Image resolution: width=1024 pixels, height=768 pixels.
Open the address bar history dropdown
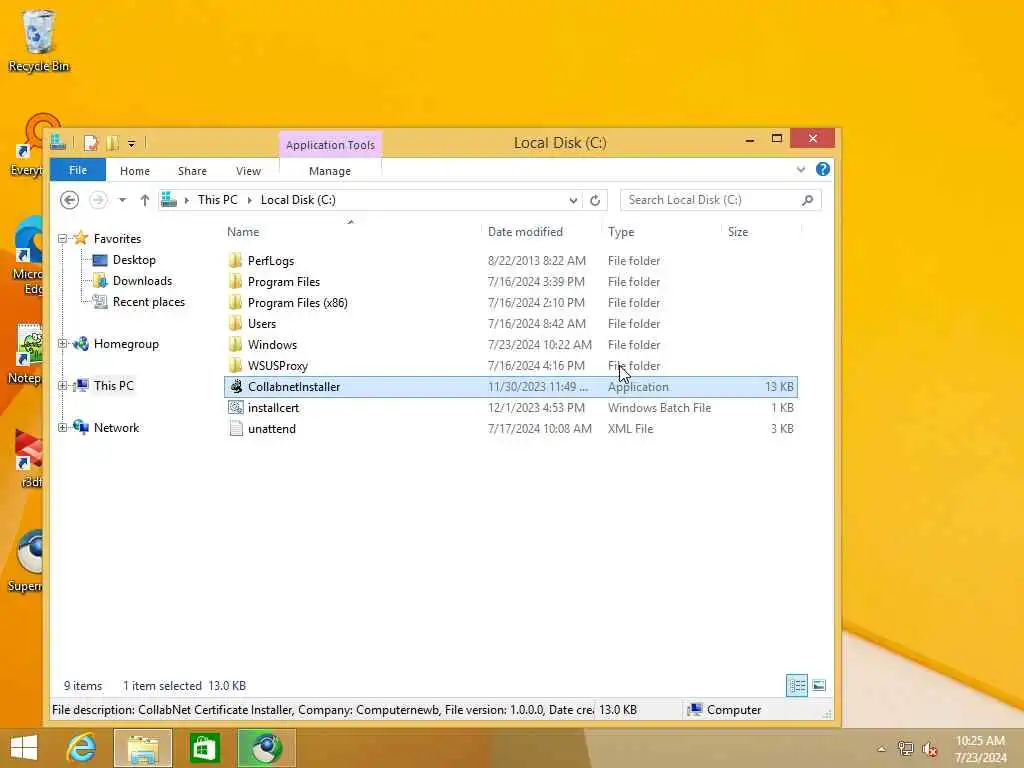573,200
